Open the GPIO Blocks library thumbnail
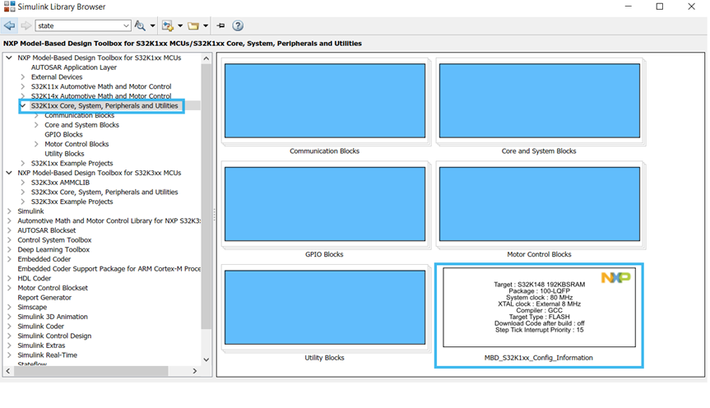This screenshot has width=710, height=408. pos(325,204)
